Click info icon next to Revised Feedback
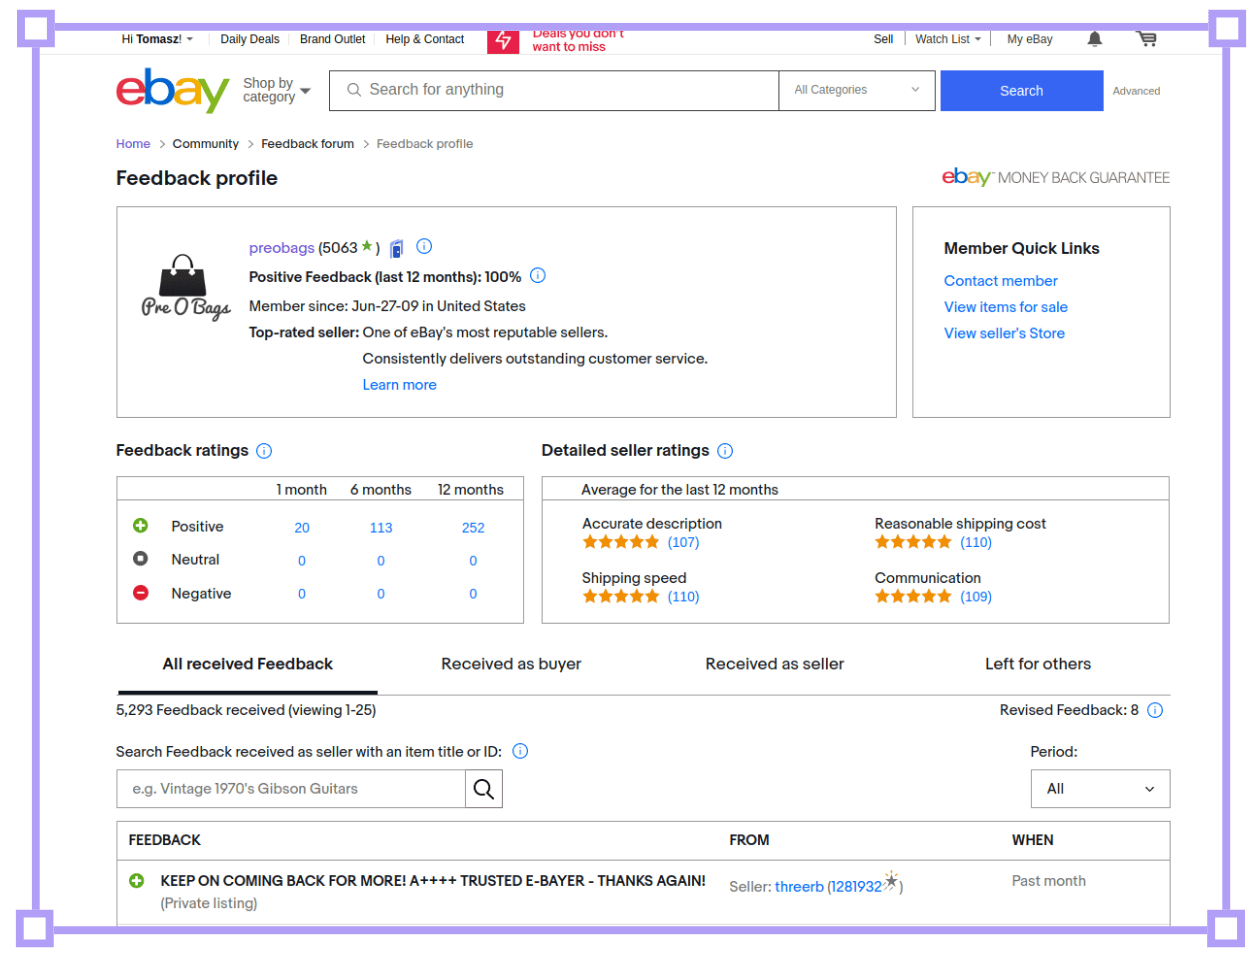This screenshot has width=1258, height=961. point(1155,710)
